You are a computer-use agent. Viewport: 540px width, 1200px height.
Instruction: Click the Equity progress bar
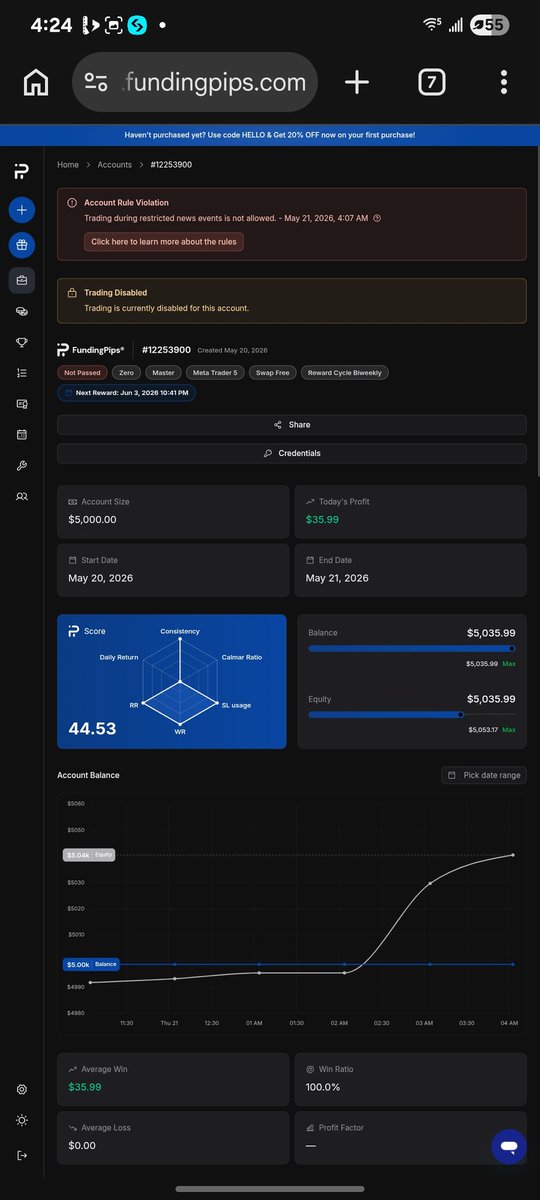point(412,715)
